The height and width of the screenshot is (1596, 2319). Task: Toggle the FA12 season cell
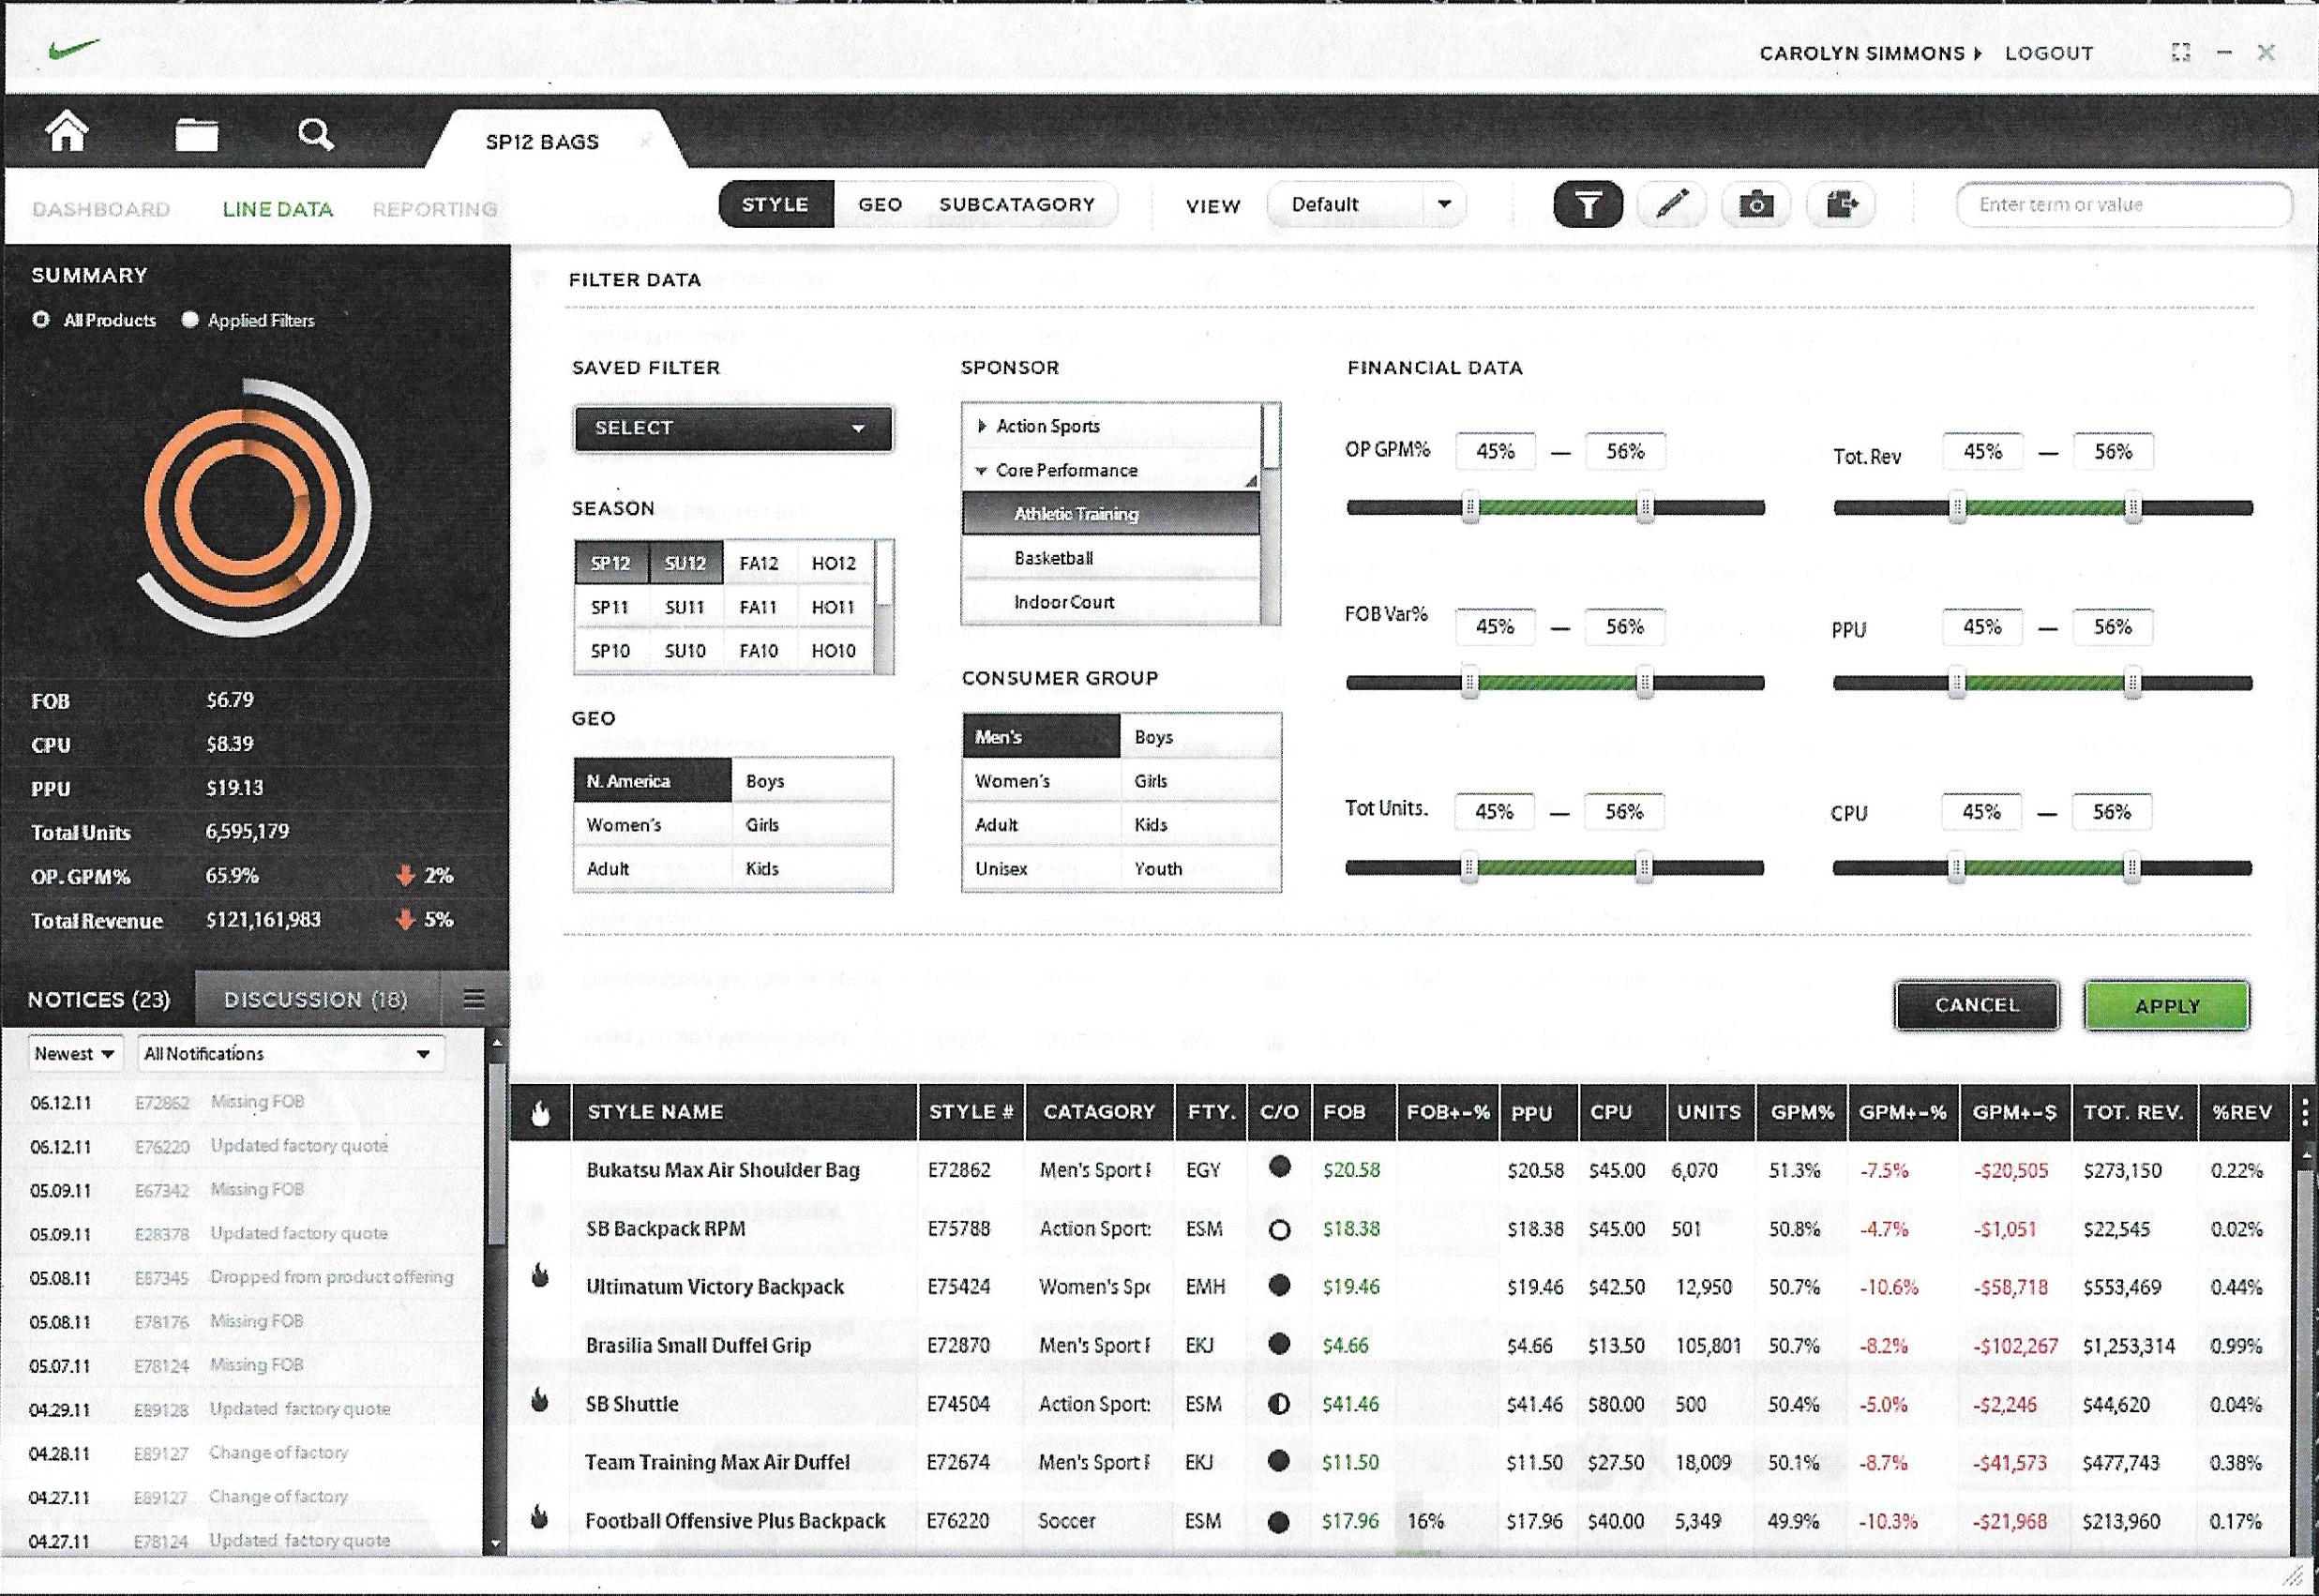point(758,563)
